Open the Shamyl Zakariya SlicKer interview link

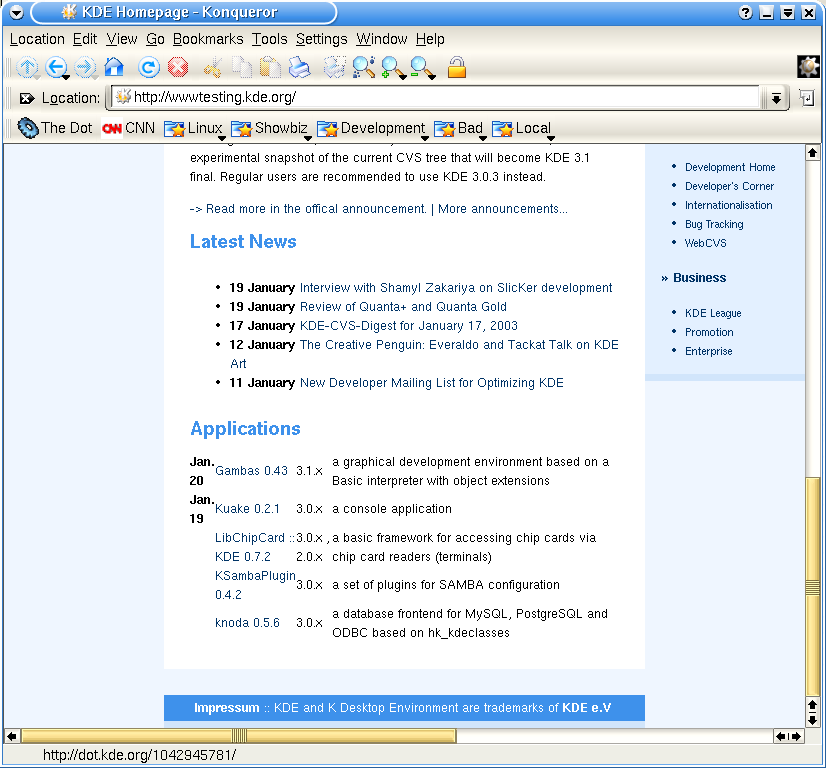(x=456, y=288)
